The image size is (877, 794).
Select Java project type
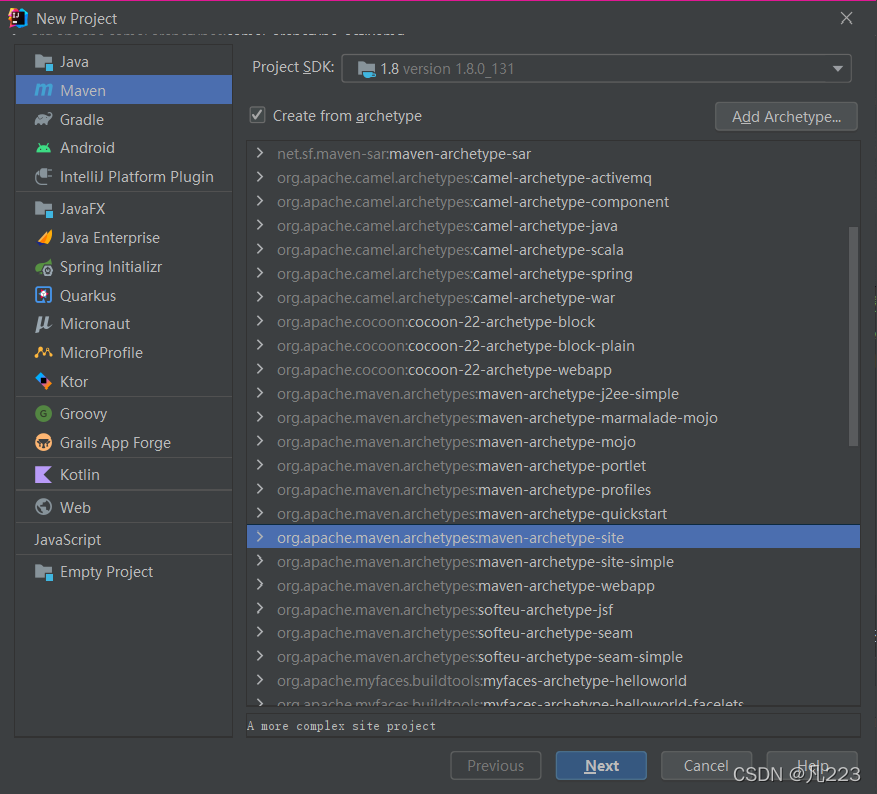124,62
